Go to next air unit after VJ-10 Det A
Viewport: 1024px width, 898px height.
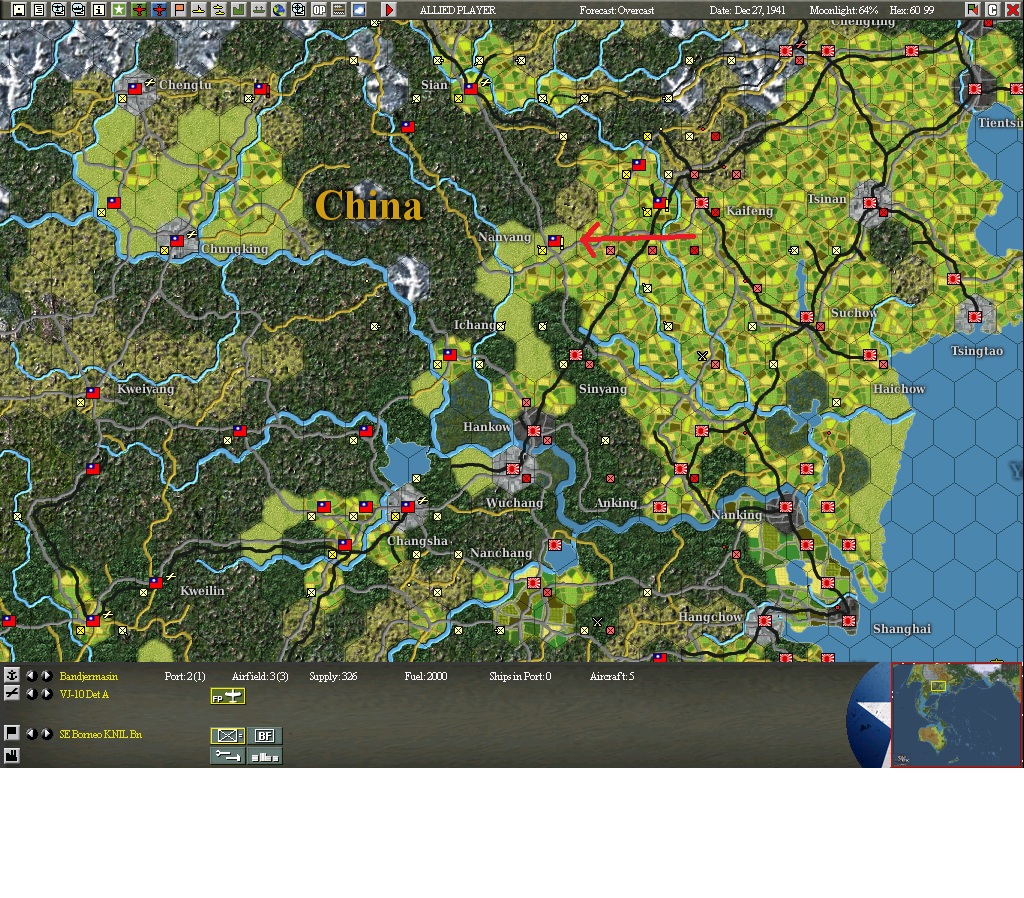point(47,694)
